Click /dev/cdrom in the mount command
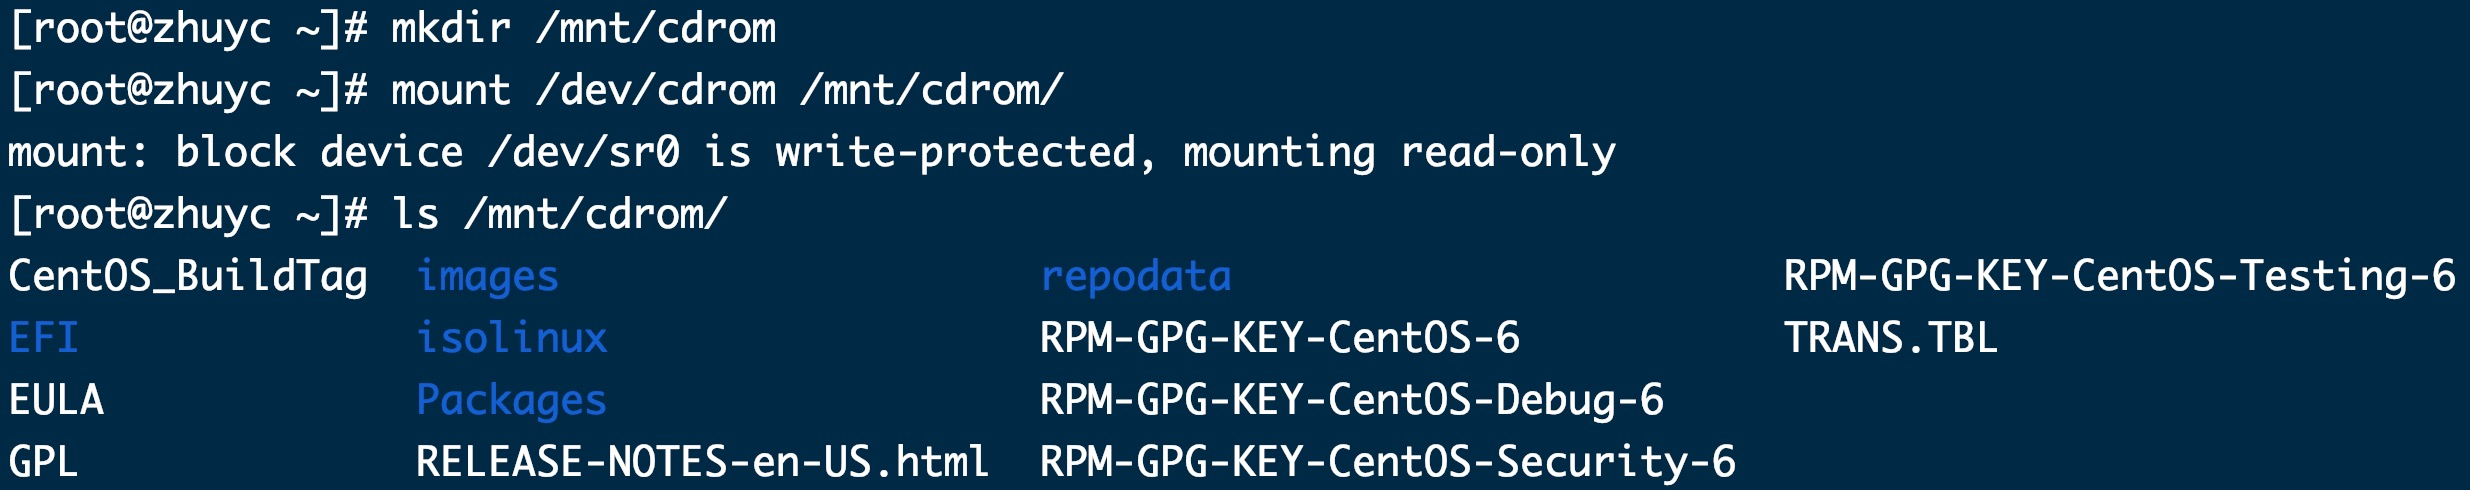The image size is (2470, 490). click(656, 91)
